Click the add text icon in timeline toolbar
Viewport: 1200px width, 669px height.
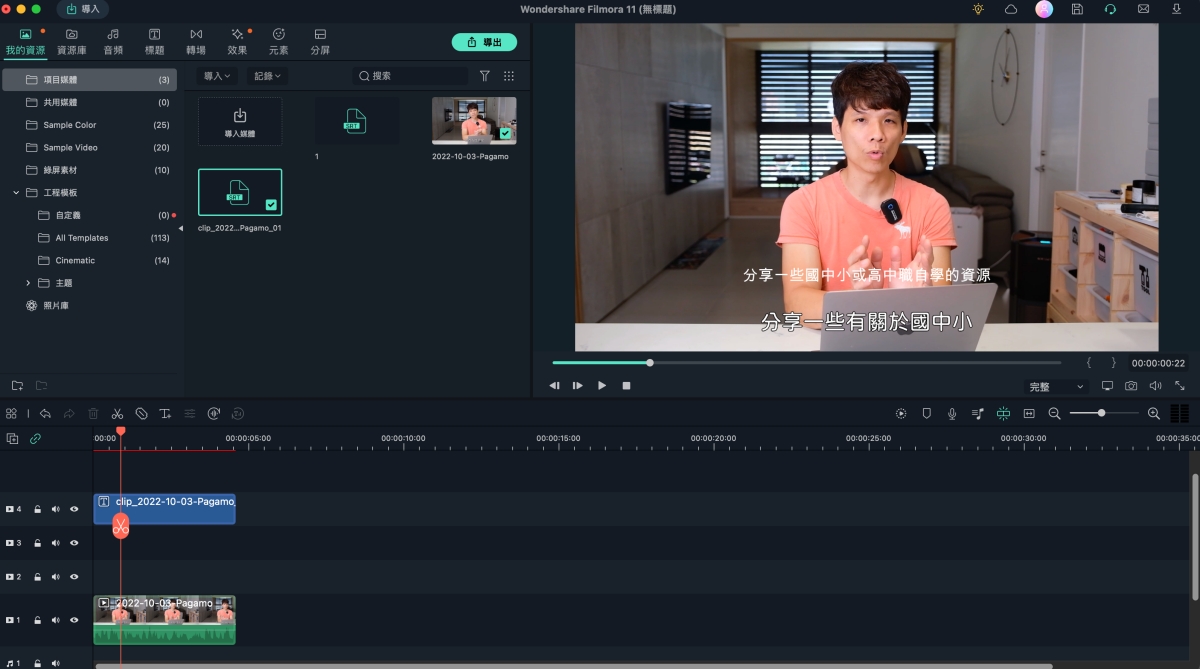click(165, 413)
